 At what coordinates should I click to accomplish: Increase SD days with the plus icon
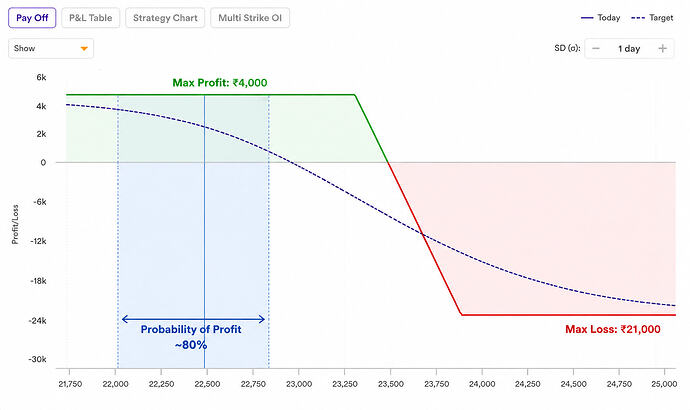[x=662, y=48]
